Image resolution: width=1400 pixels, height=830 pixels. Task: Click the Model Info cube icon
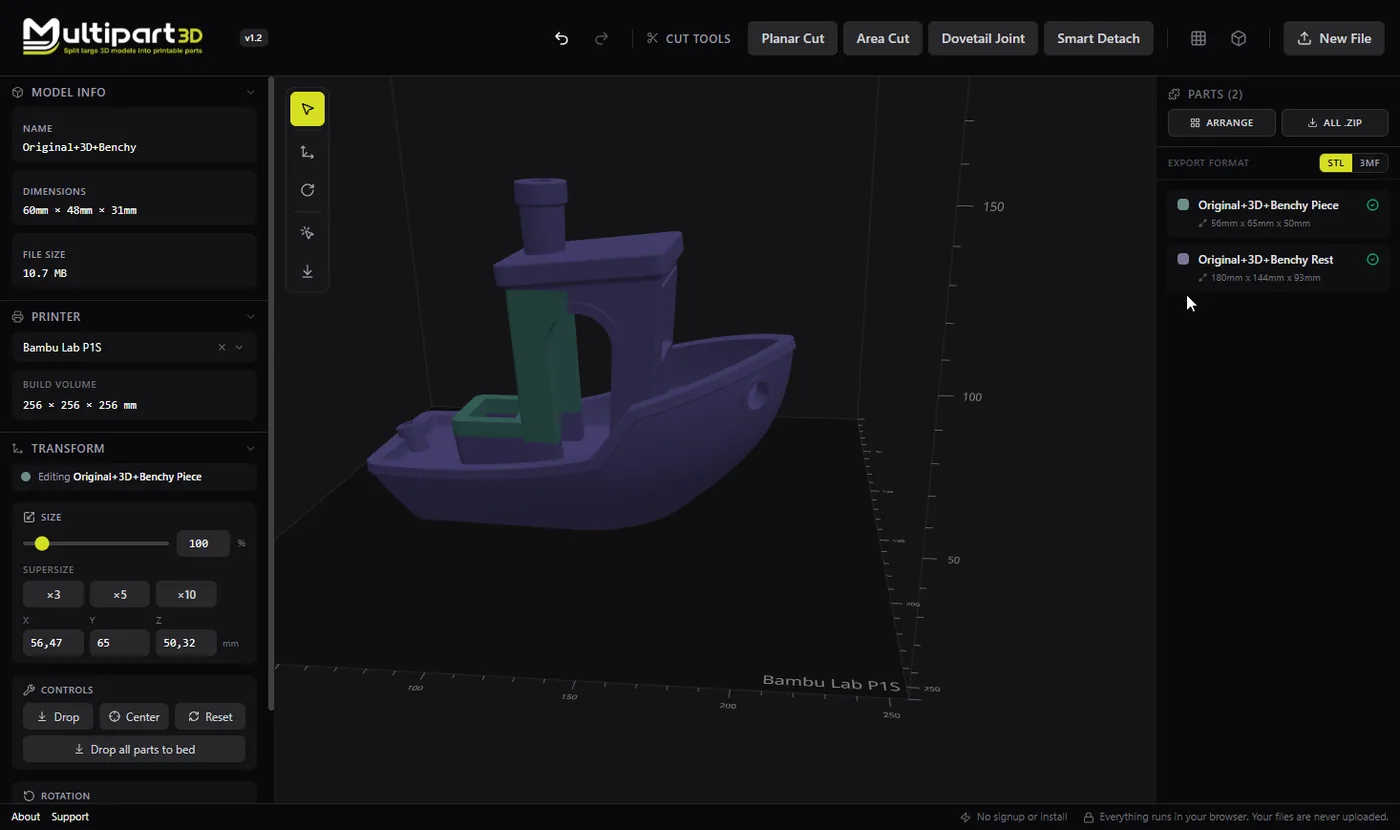tap(18, 92)
